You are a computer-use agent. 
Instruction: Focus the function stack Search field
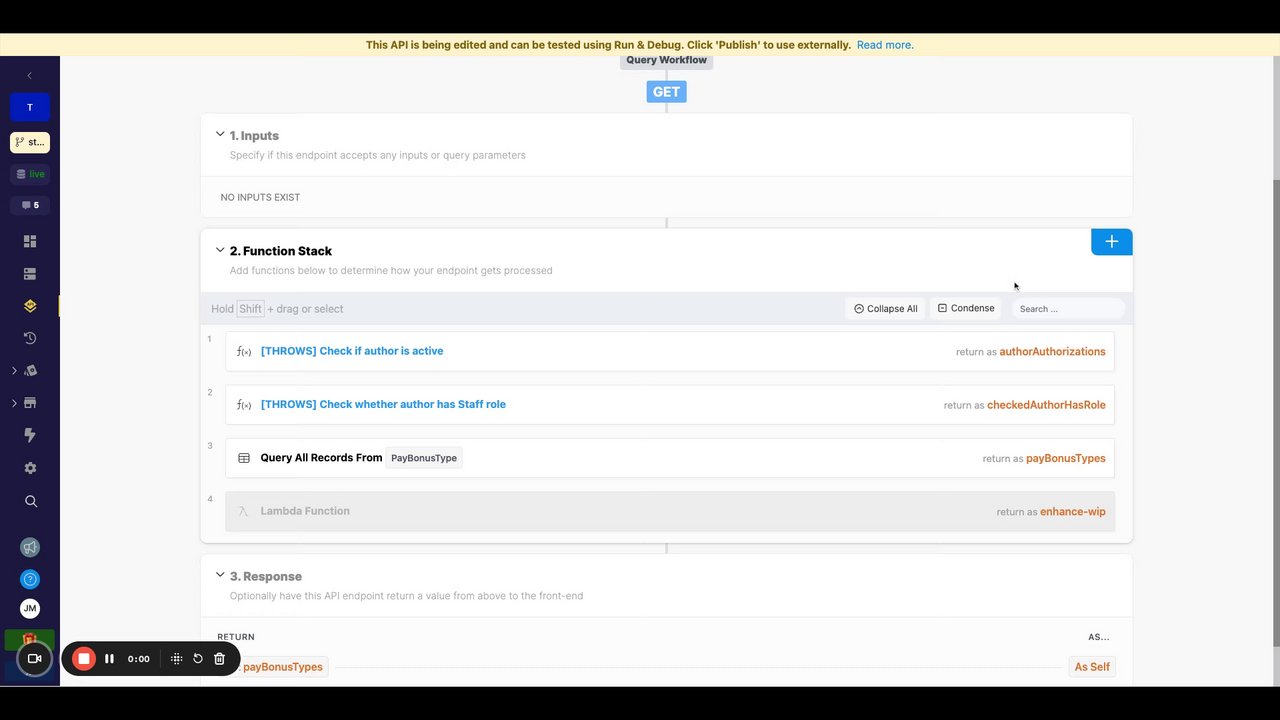tap(1068, 309)
